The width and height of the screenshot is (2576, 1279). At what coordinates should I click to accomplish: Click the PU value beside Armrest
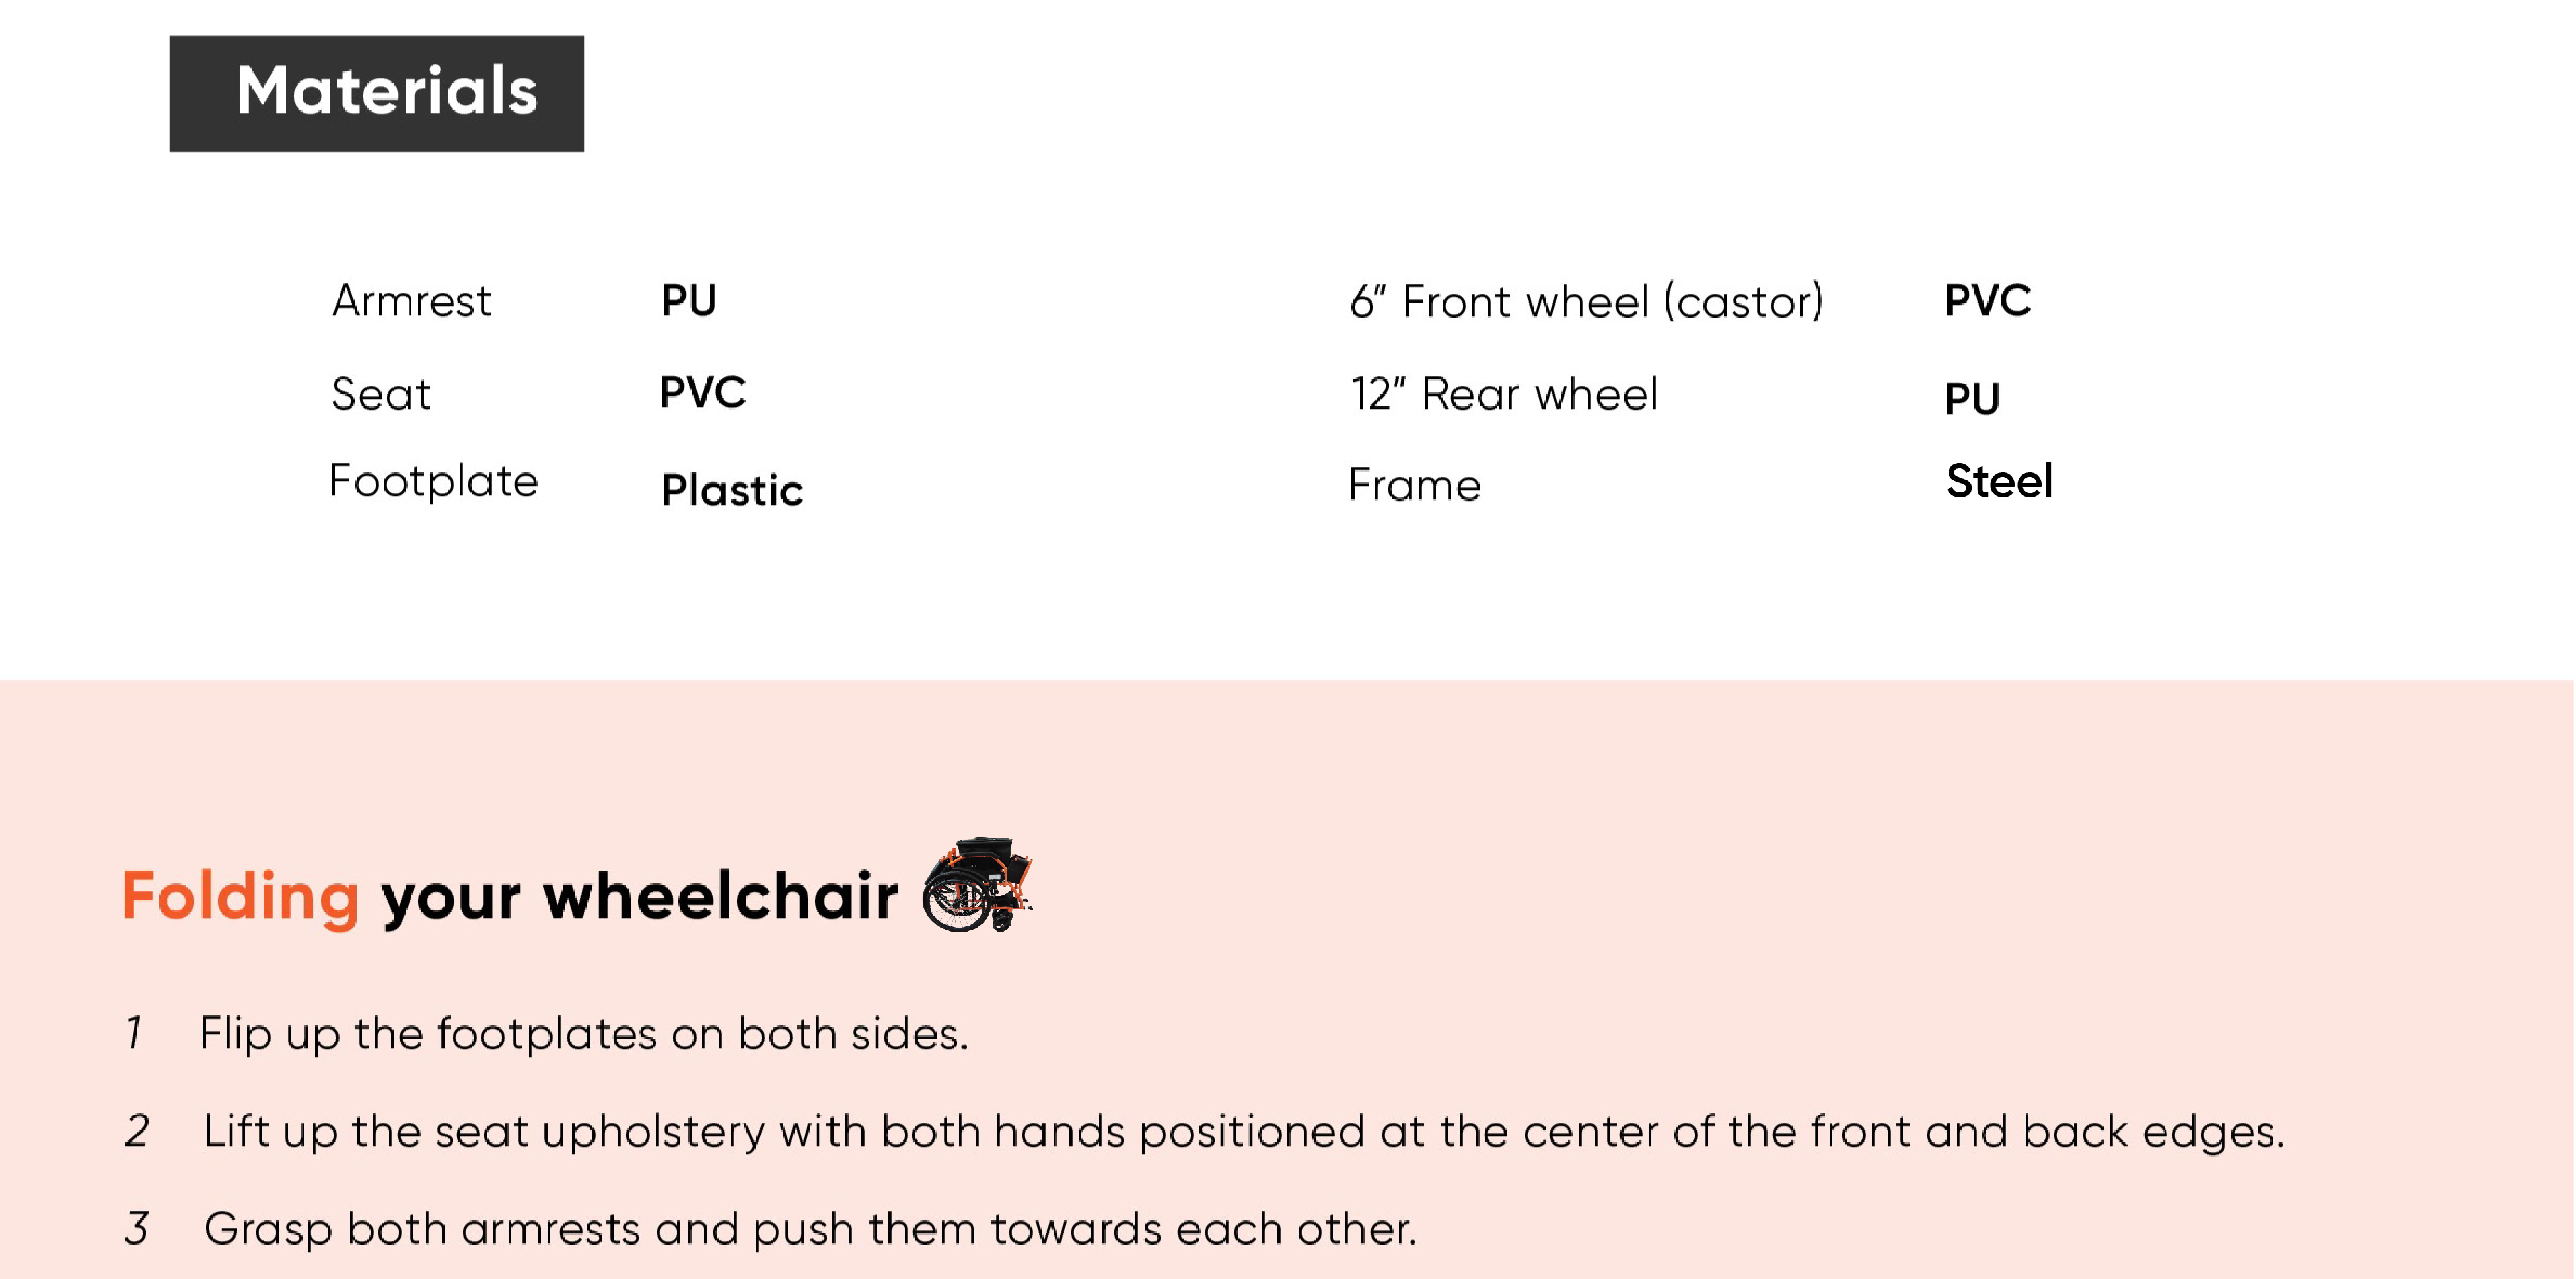(x=689, y=300)
